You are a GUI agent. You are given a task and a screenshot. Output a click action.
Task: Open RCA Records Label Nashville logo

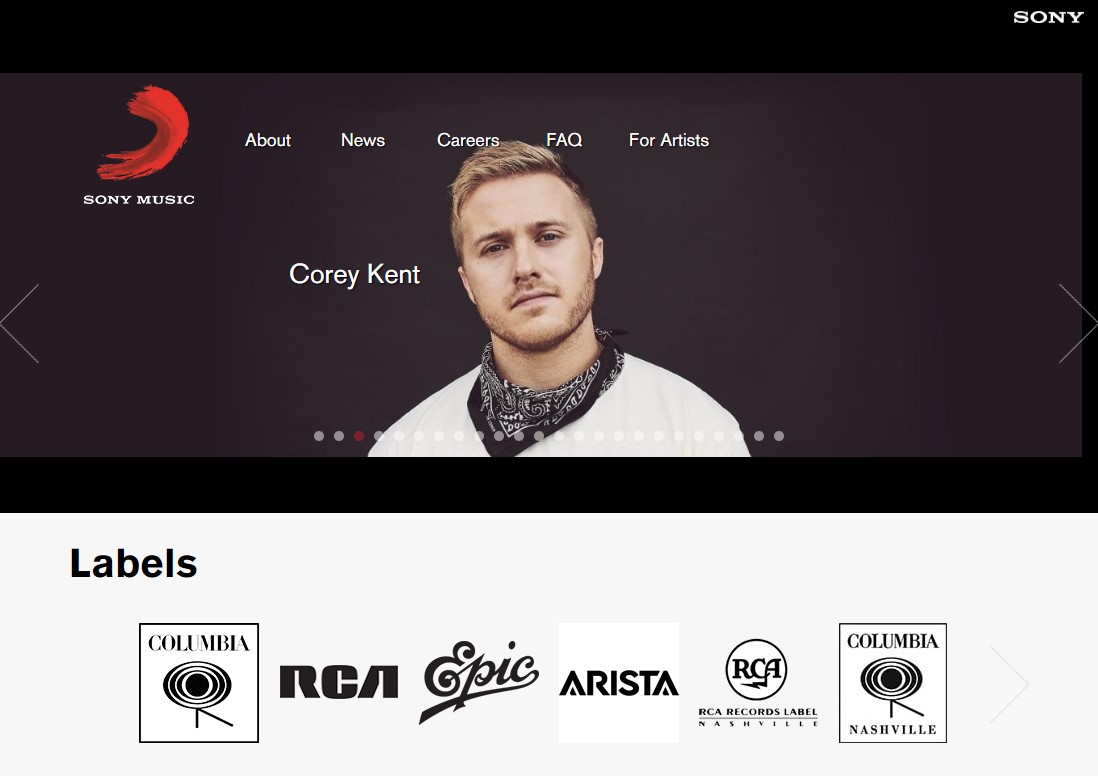(x=758, y=683)
